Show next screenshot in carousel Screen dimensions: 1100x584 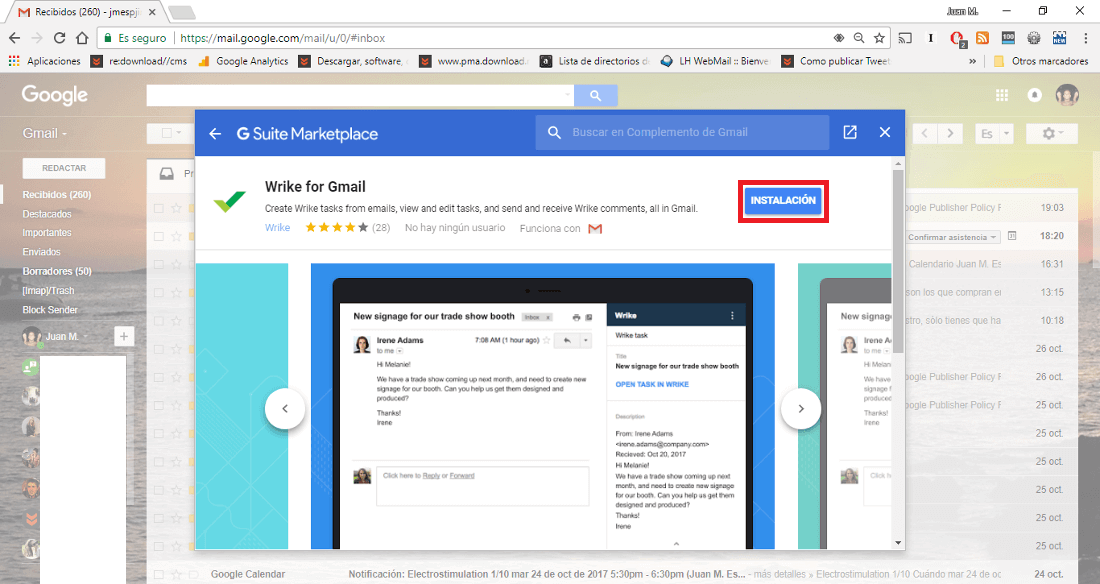click(801, 409)
